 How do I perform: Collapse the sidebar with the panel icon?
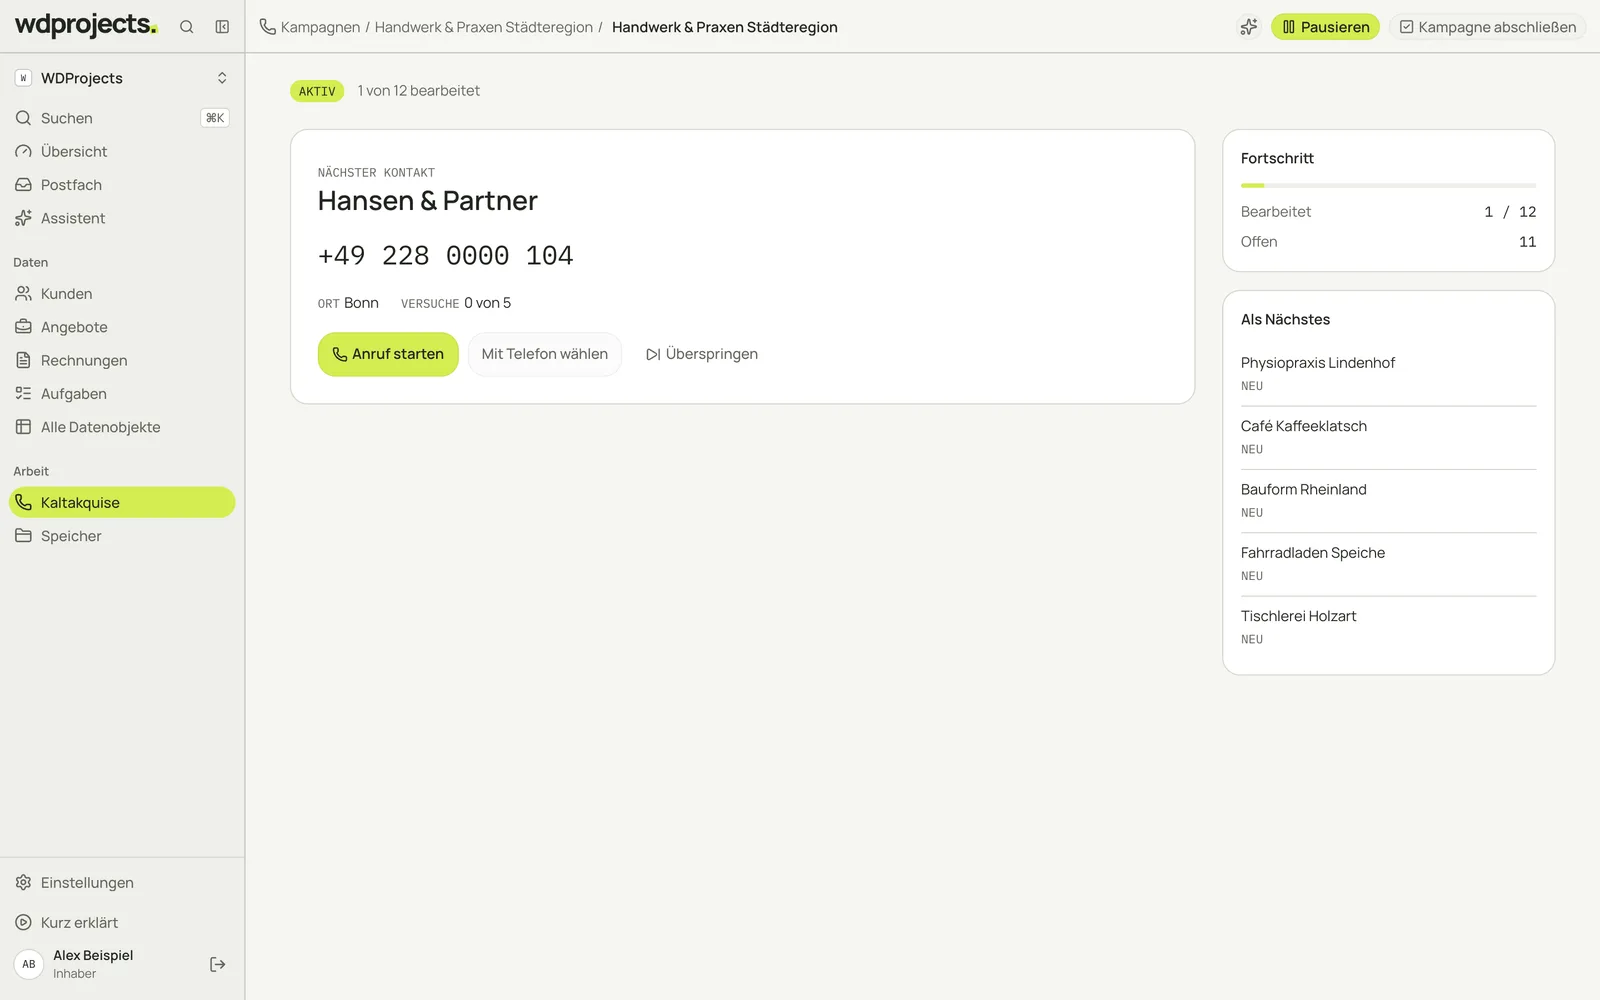tap(222, 27)
